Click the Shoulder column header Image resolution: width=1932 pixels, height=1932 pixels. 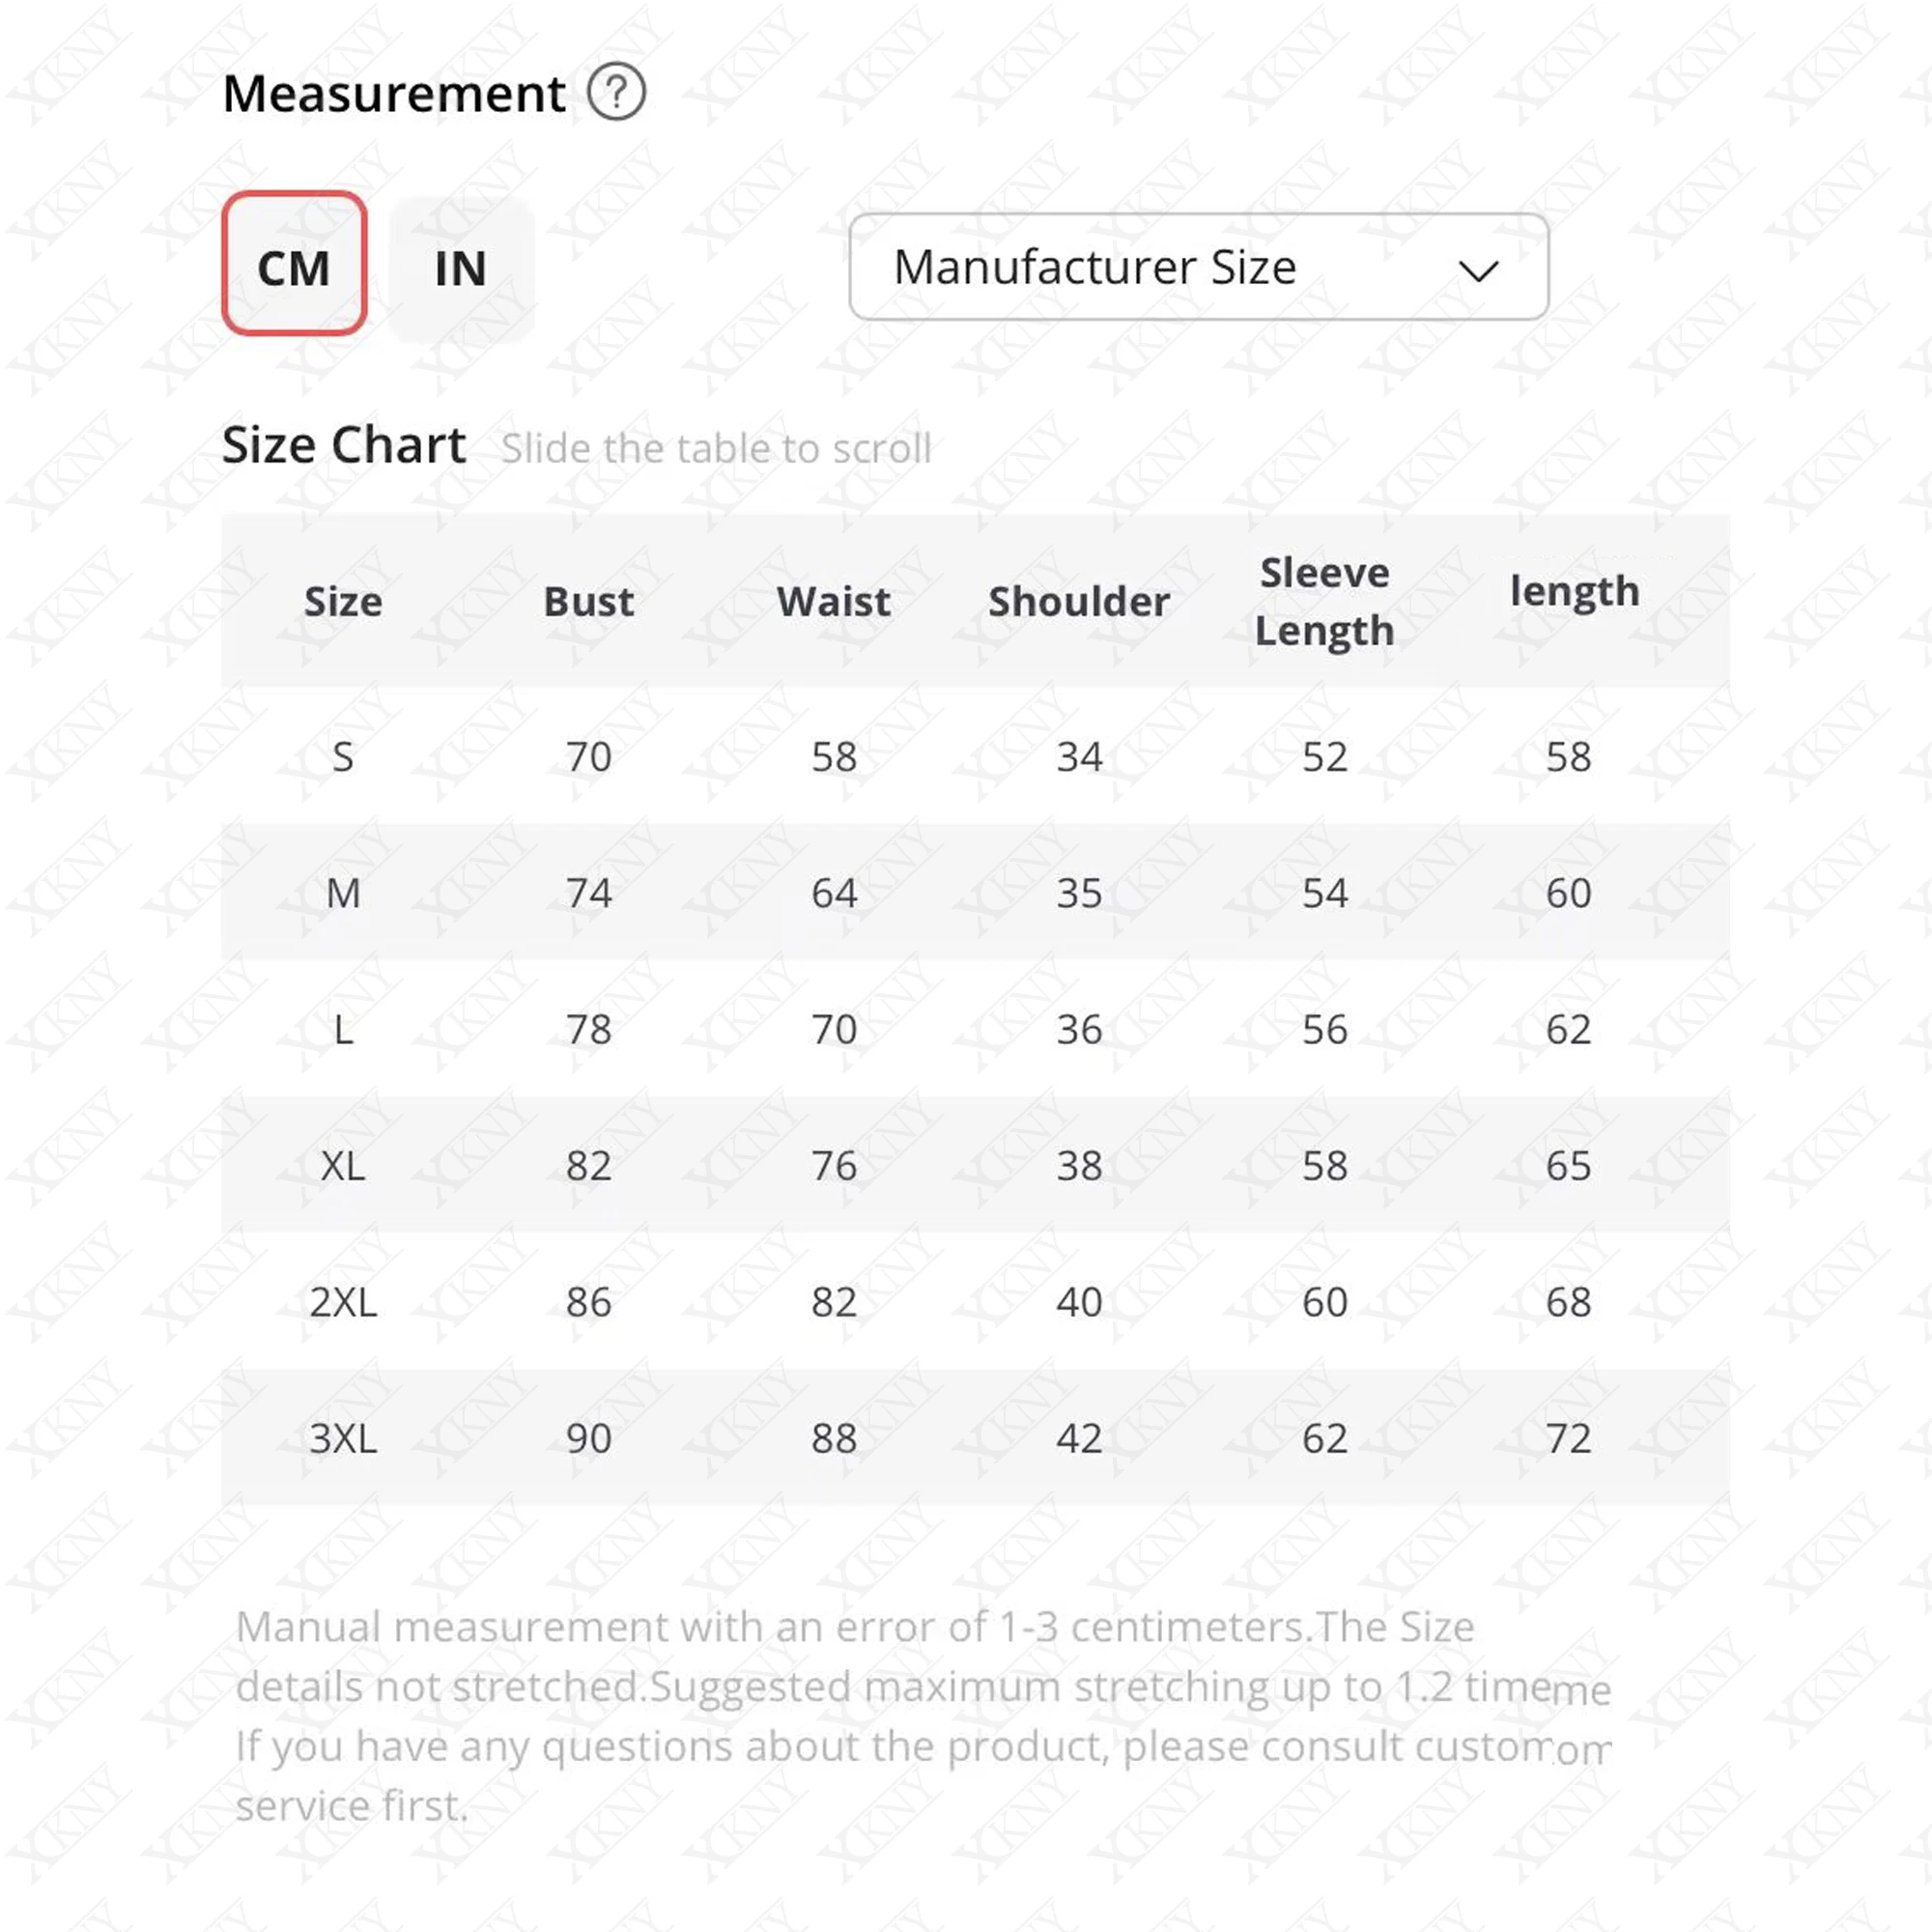1078,602
